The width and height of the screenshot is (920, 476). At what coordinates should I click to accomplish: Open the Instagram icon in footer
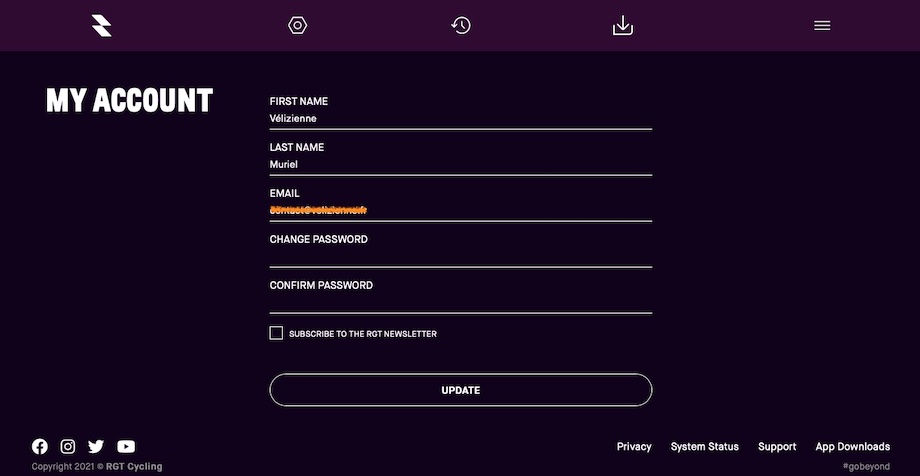[68, 447]
